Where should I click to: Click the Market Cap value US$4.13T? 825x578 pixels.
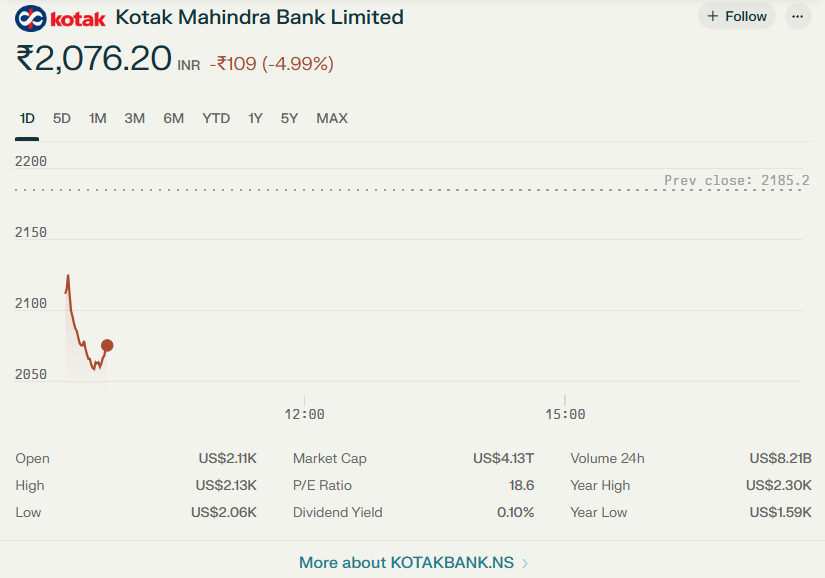coord(504,458)
